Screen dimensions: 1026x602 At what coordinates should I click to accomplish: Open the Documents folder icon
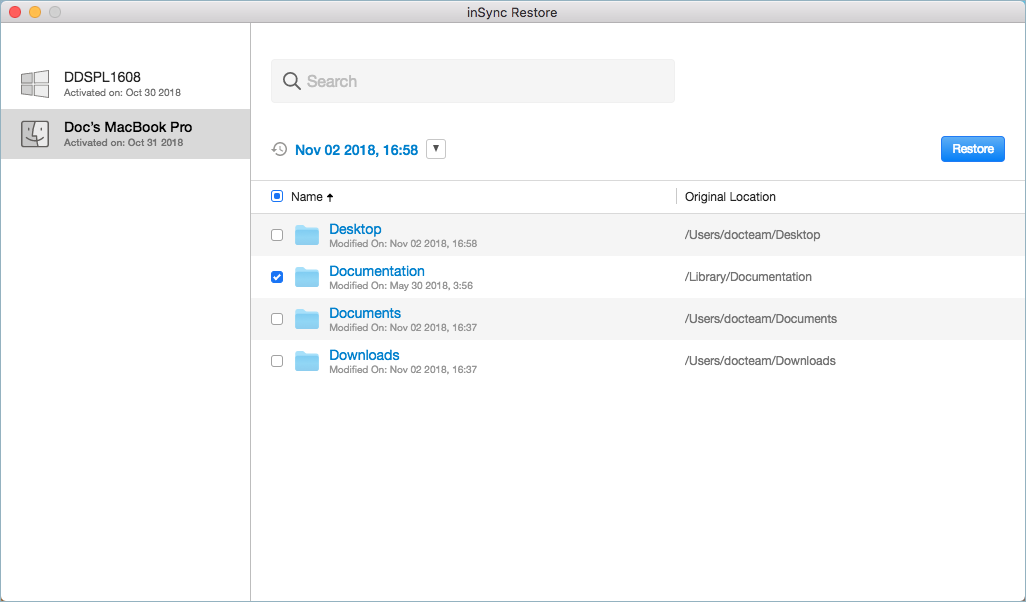coord(307,319)
